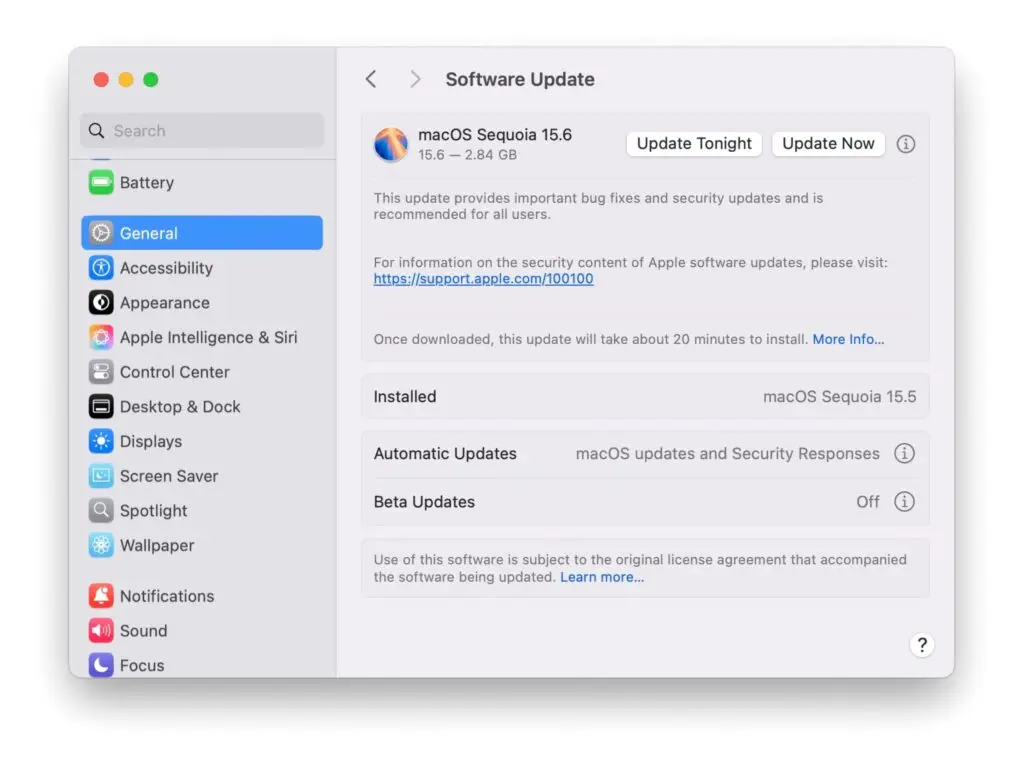
Task: Click the '15.6 — 2.84 GB' size text
Action: tap(468, 155)
